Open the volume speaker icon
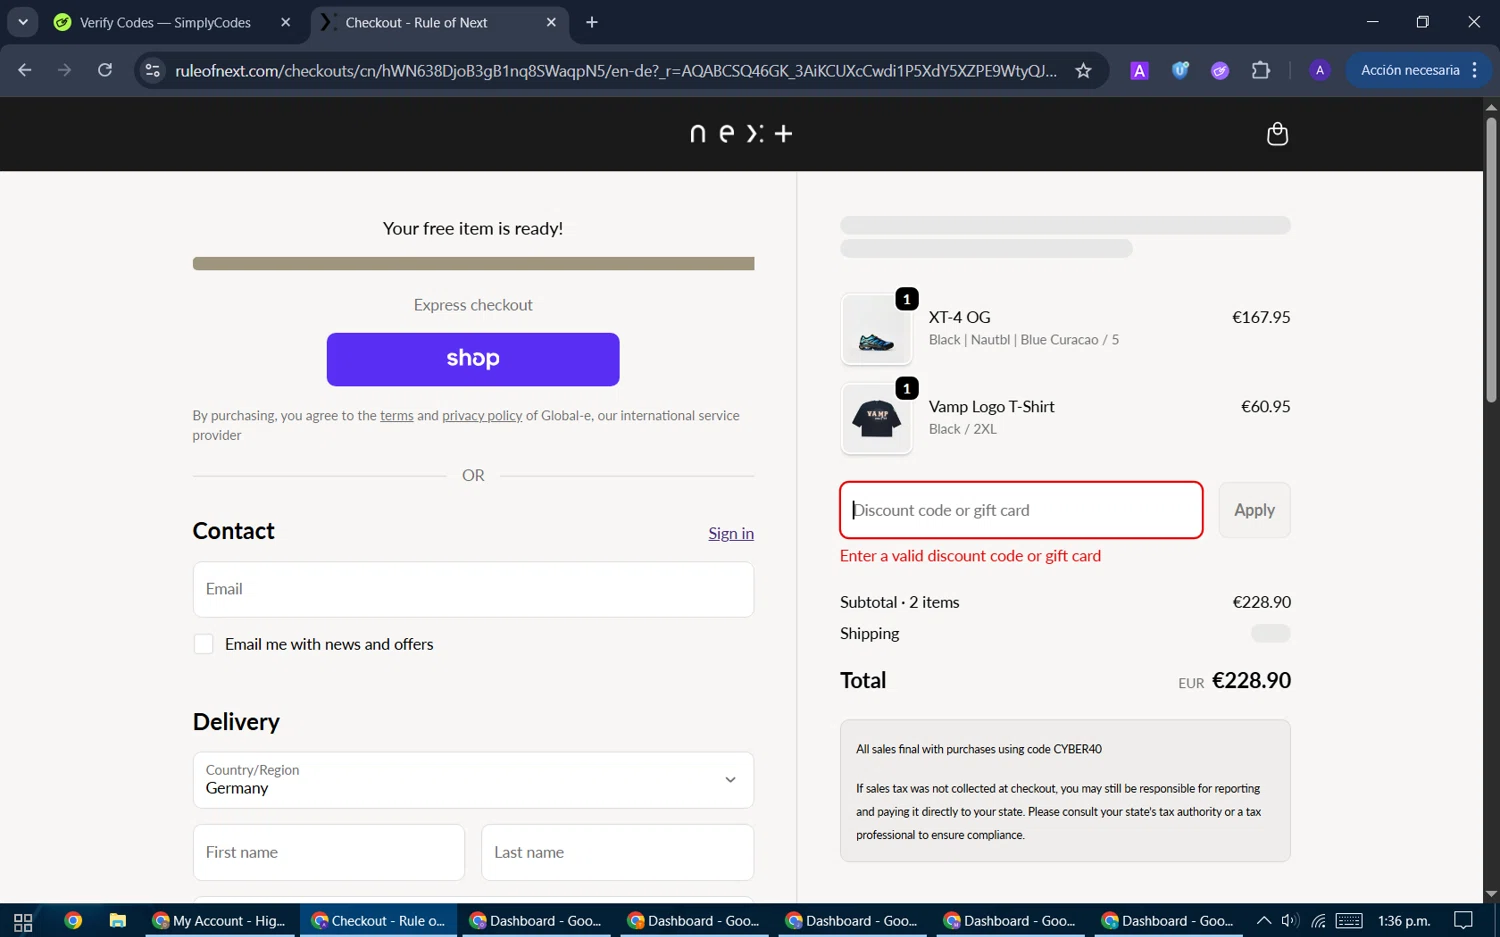1500x937 pixels. pos(1290,921)
